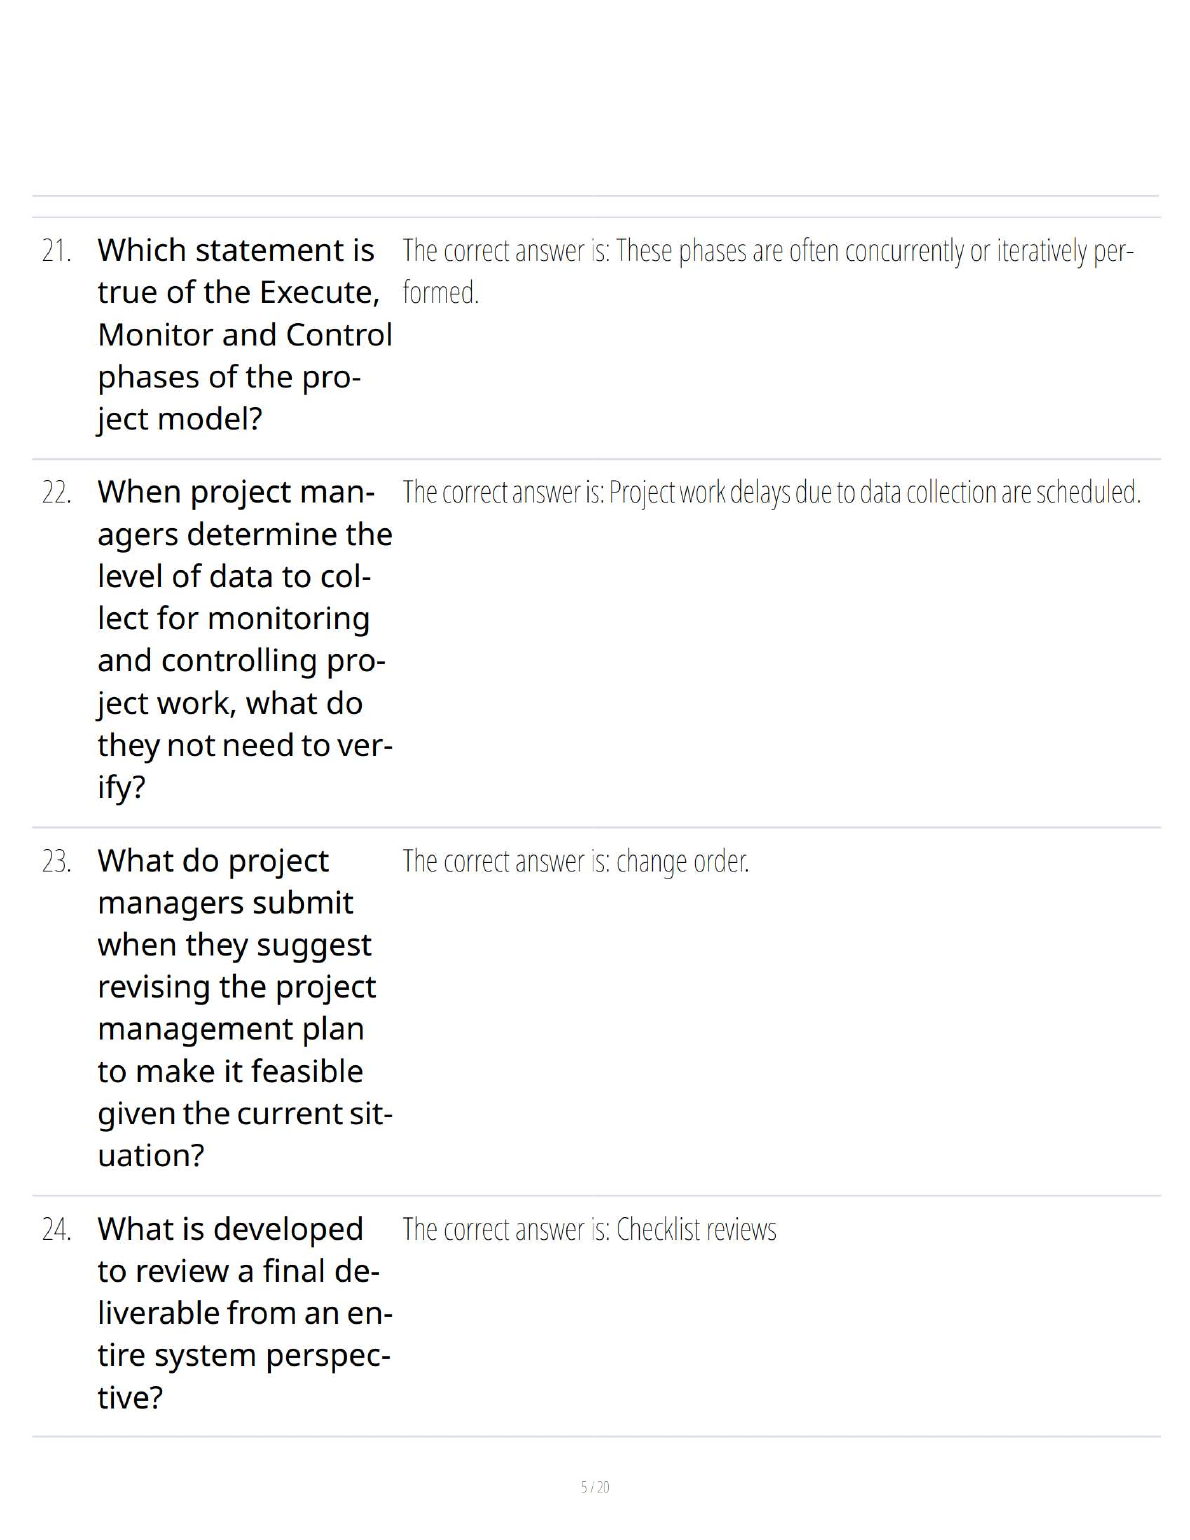The width and height of the screenshot is (1190, 1540).
Task: Click the "tire system perspec-" text line
Action: (x=244, y=1355)
